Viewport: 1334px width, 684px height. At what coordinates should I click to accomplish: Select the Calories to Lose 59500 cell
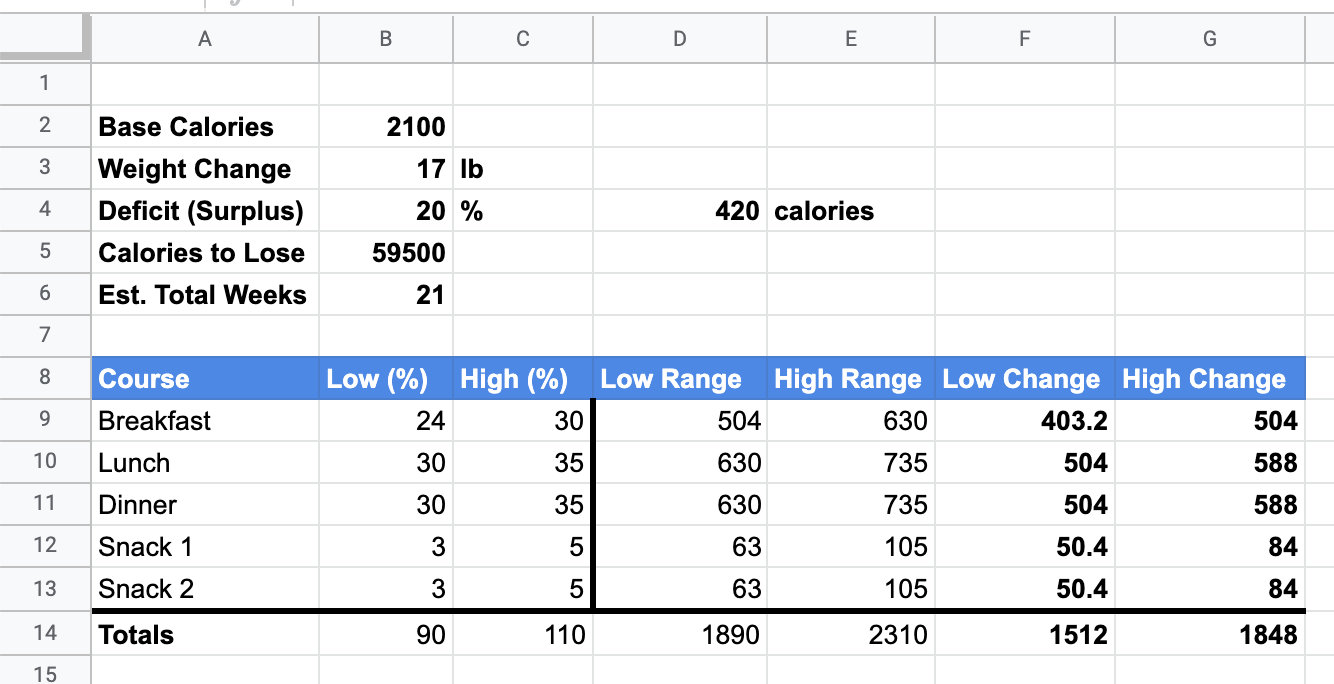coord(386,253)
